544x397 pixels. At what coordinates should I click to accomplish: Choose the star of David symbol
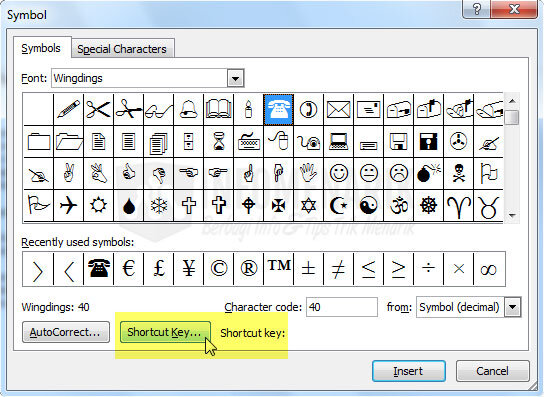tap(308, 205)
